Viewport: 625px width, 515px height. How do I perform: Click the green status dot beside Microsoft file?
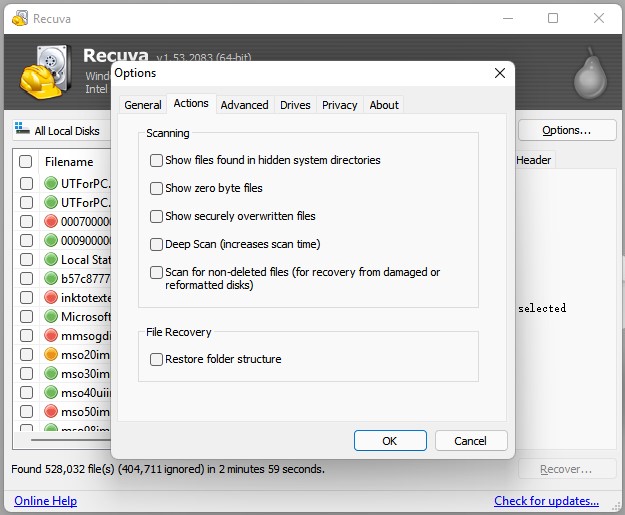51,316
